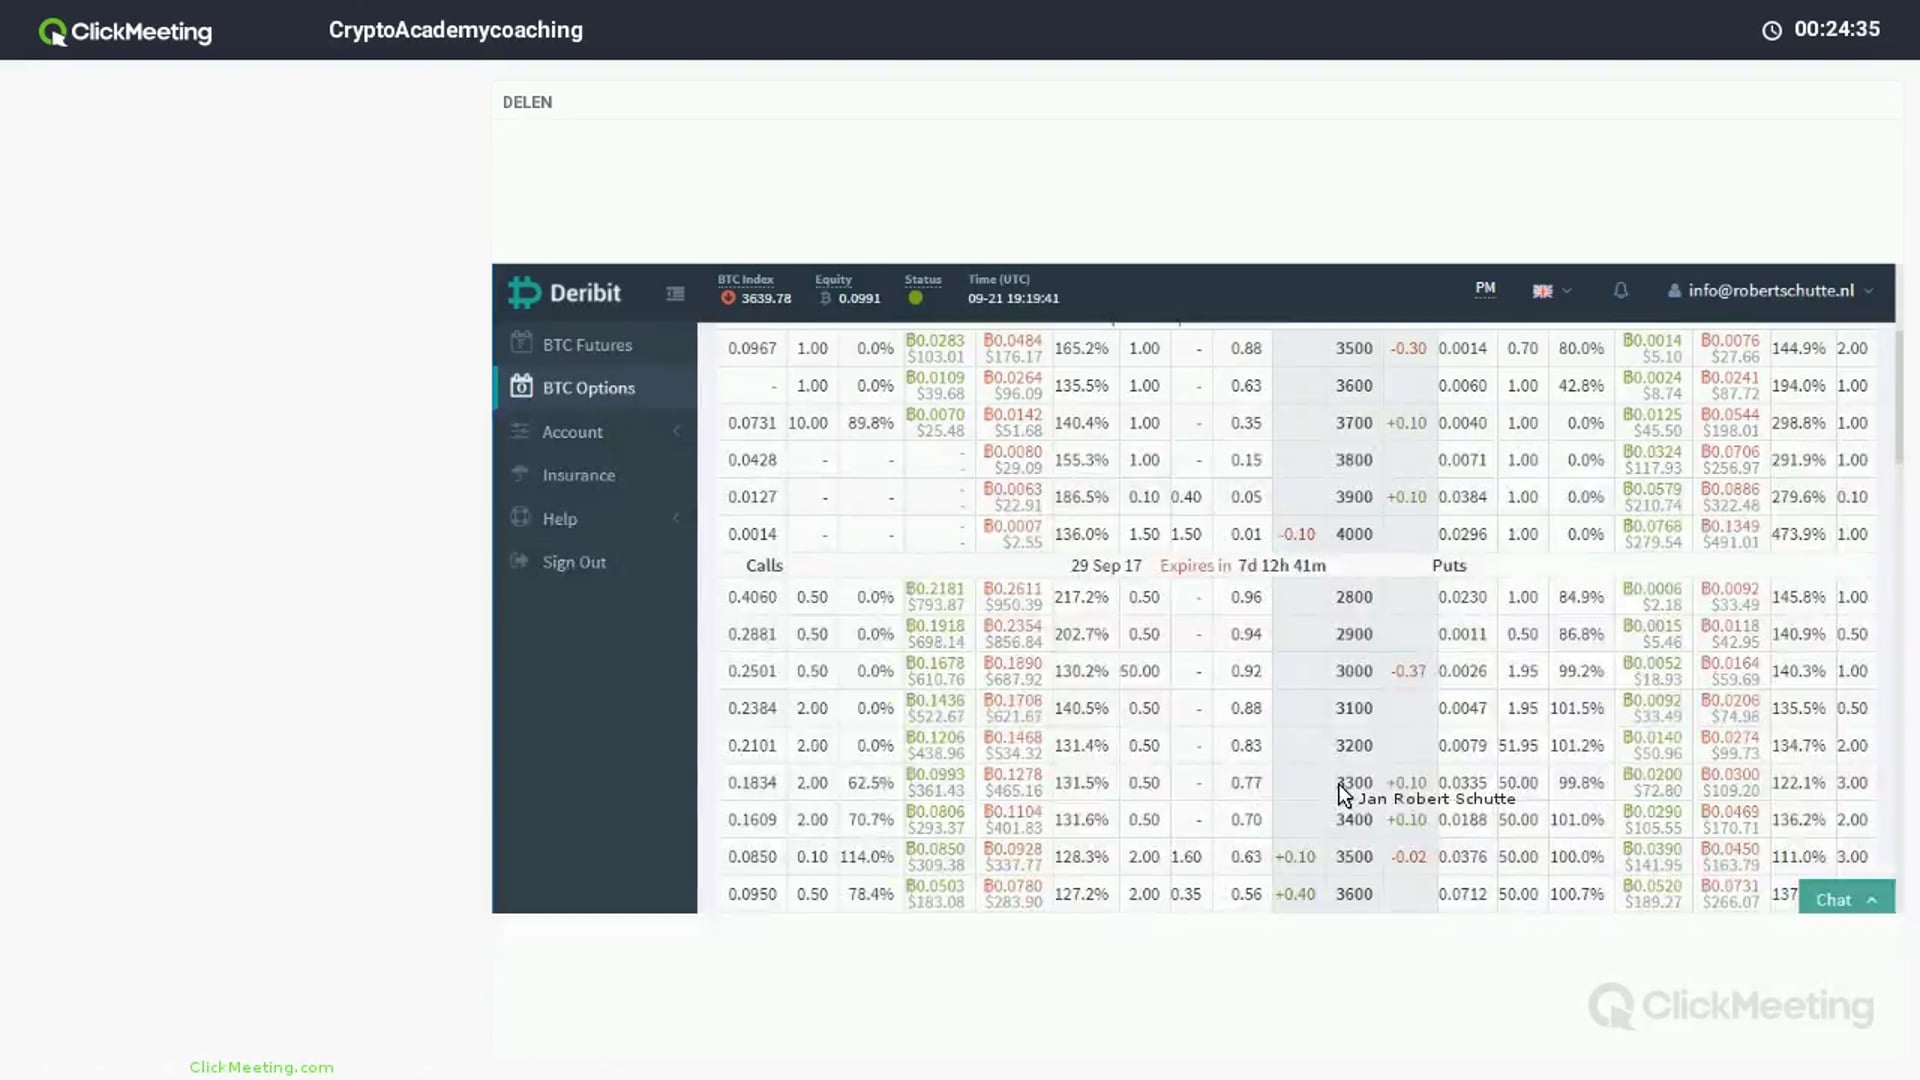Click the ClickMeeting logo

point(125,31)
